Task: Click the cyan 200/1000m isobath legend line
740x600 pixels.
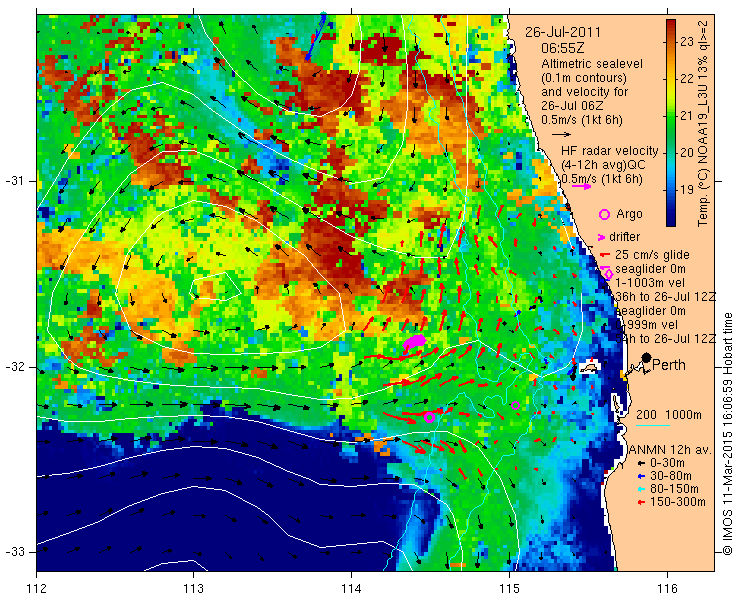Action: pyautogui.click(x=653, y=426)
